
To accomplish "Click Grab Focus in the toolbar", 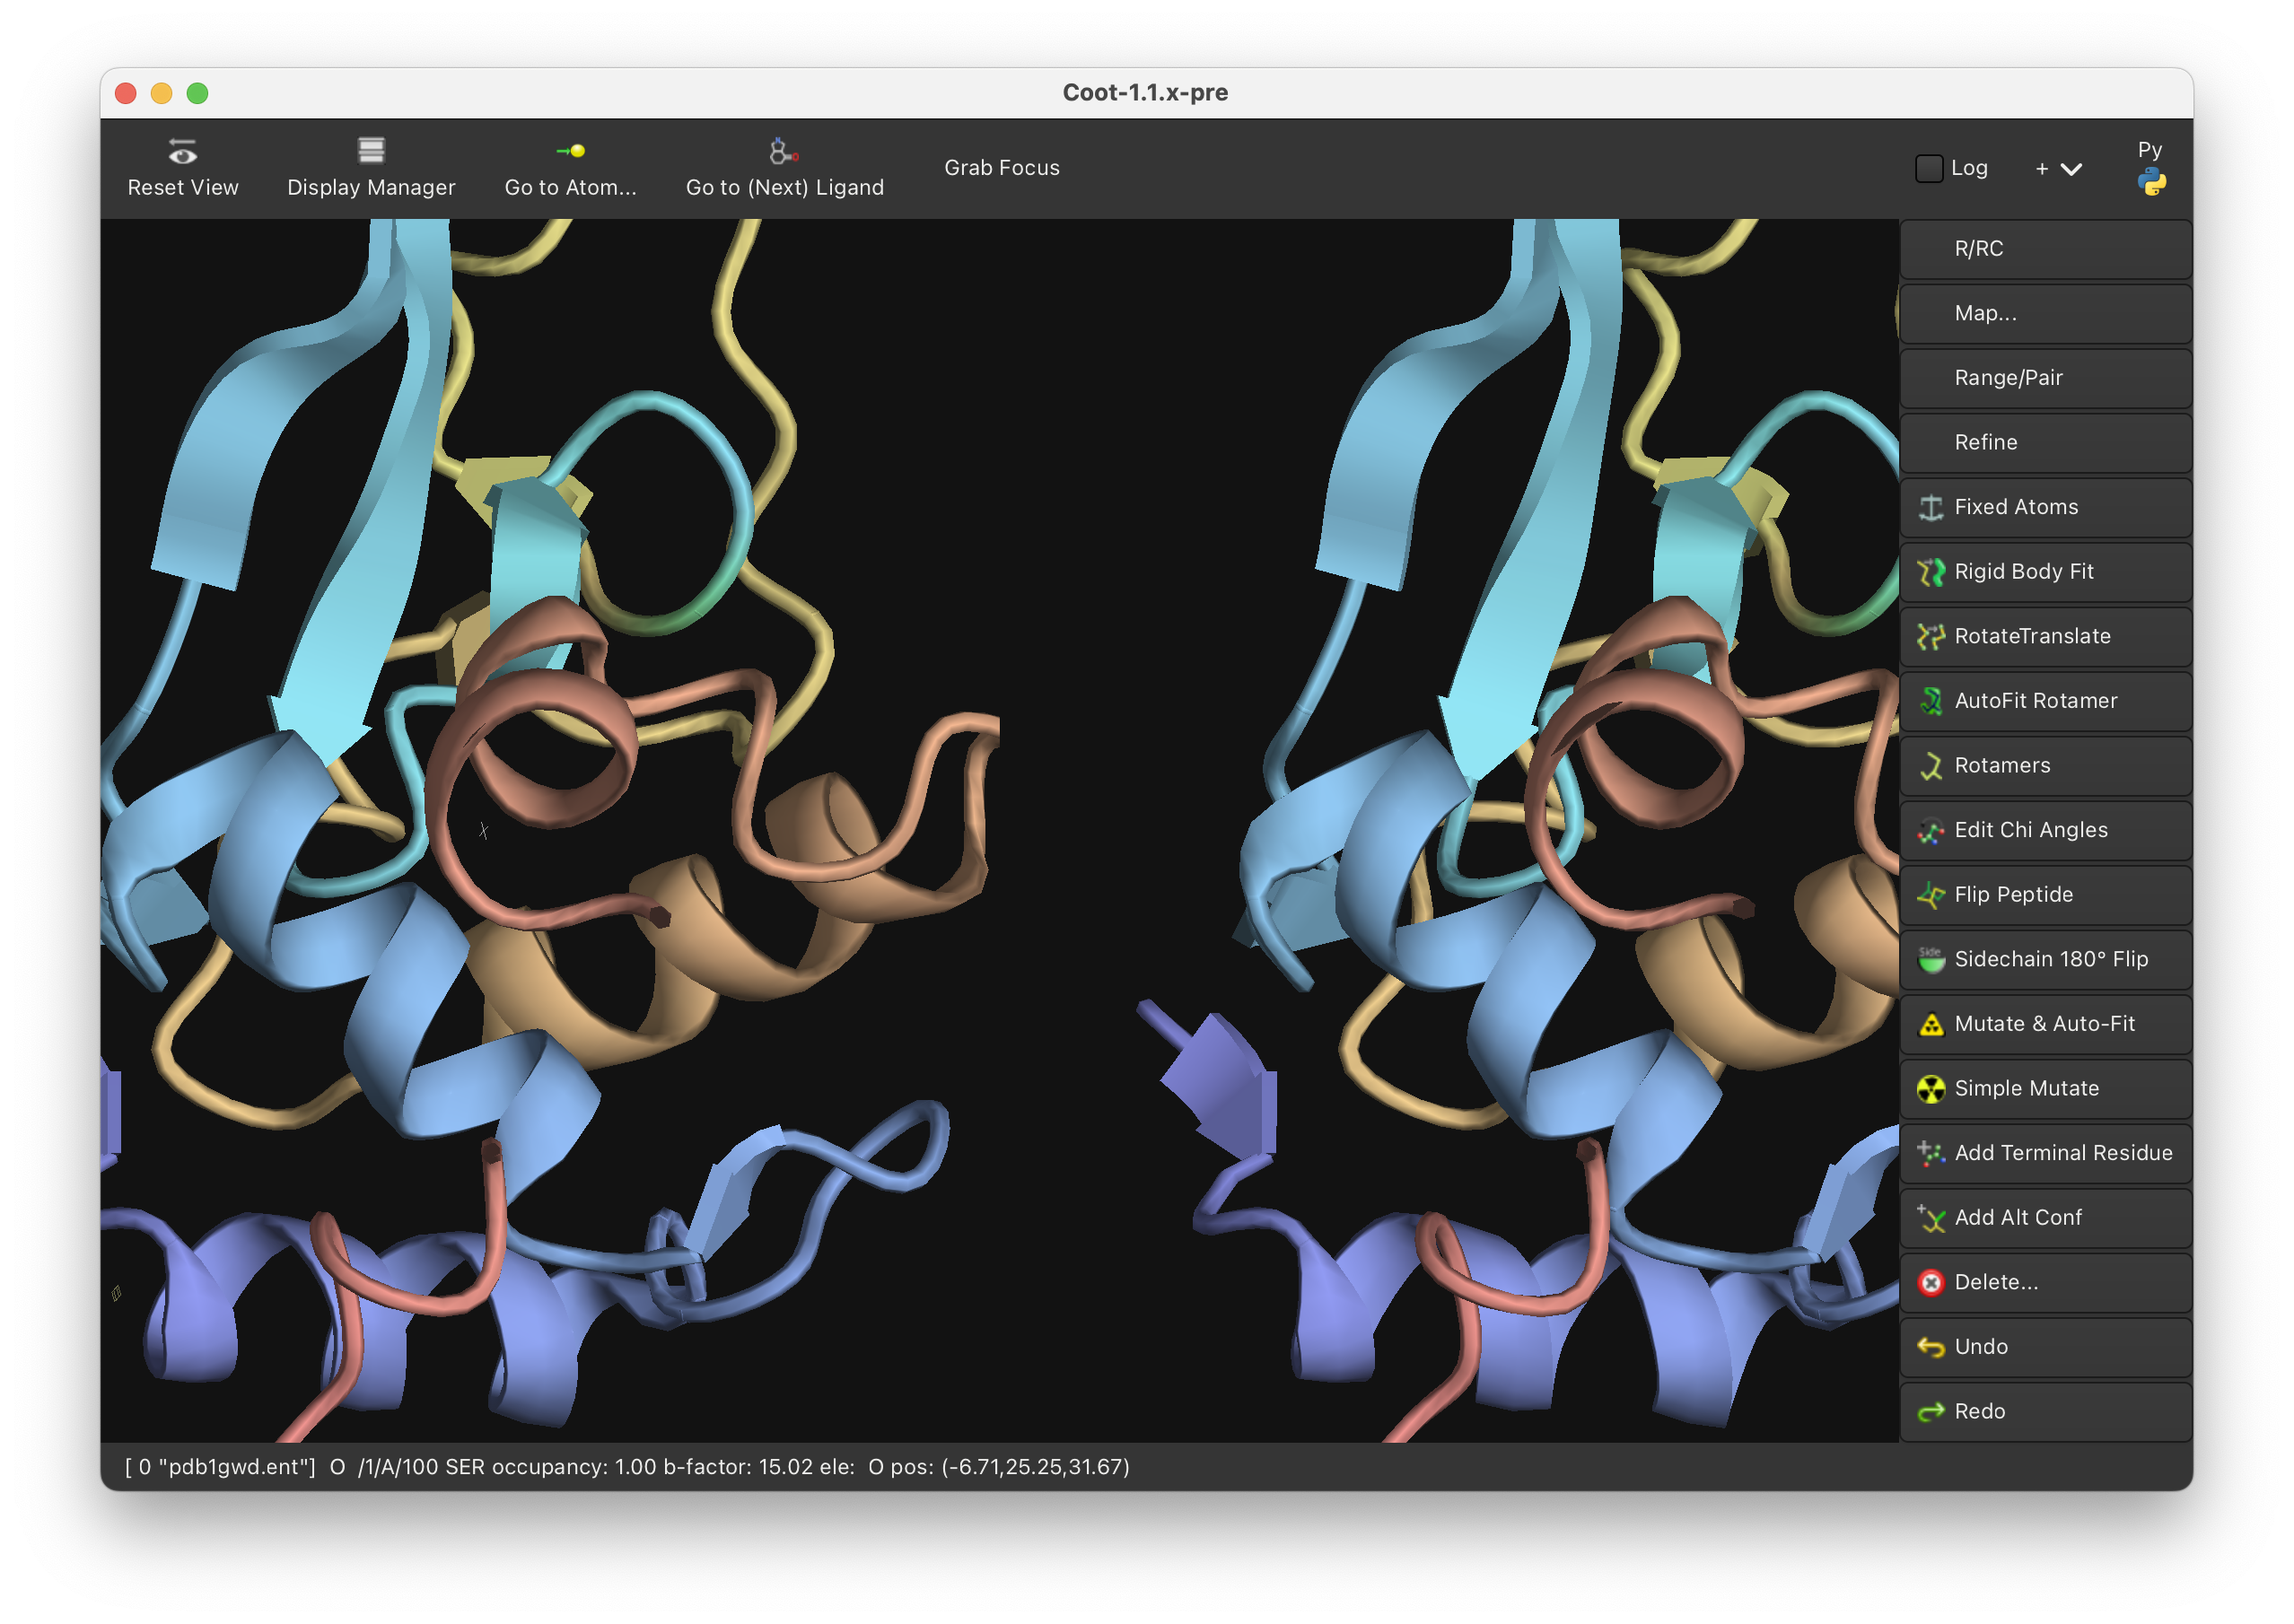I will [1001, 167].
